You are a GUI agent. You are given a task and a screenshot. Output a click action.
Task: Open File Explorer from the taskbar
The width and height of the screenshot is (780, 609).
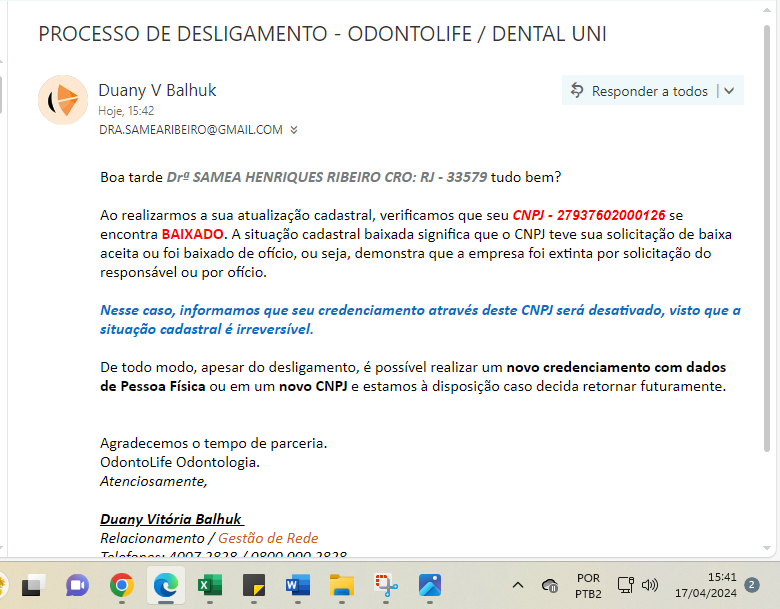pos(342,586)
